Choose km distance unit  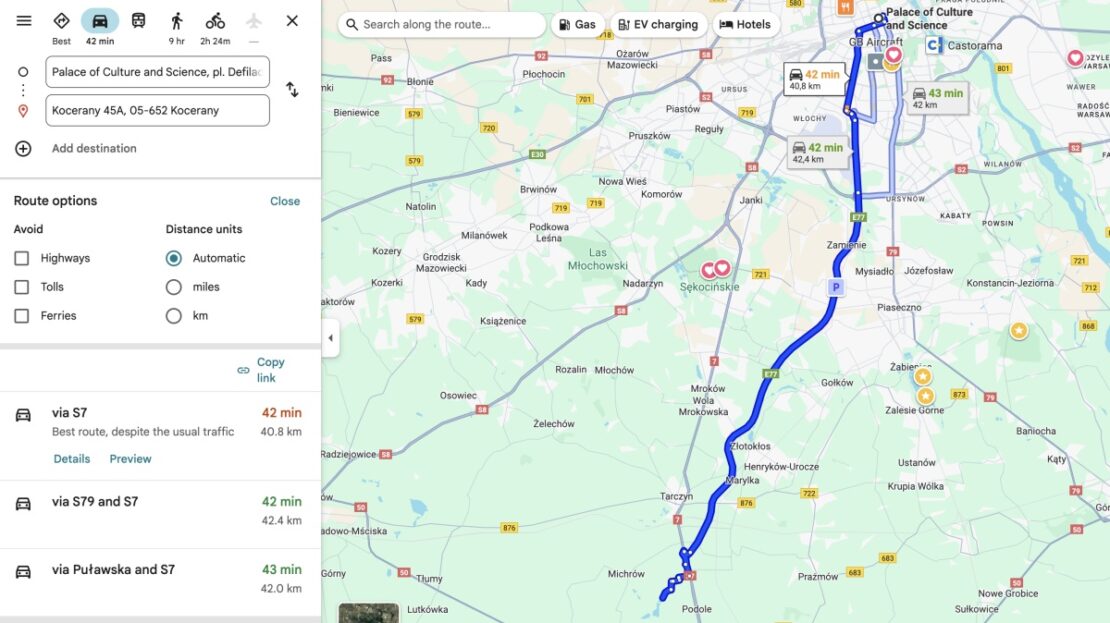click(173, 316)
